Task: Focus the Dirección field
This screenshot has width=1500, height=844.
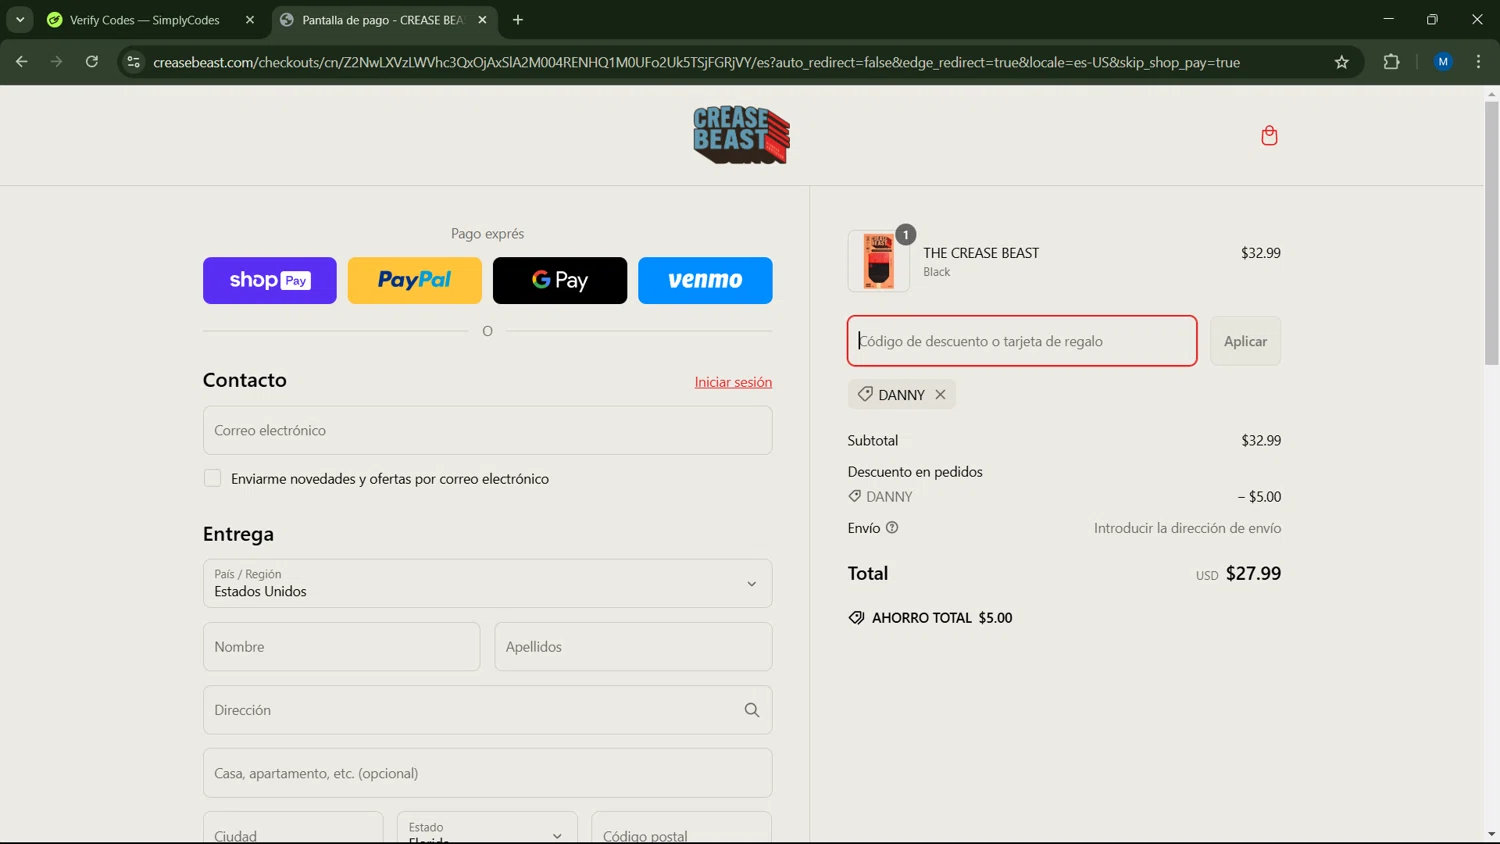Action: 487,710
